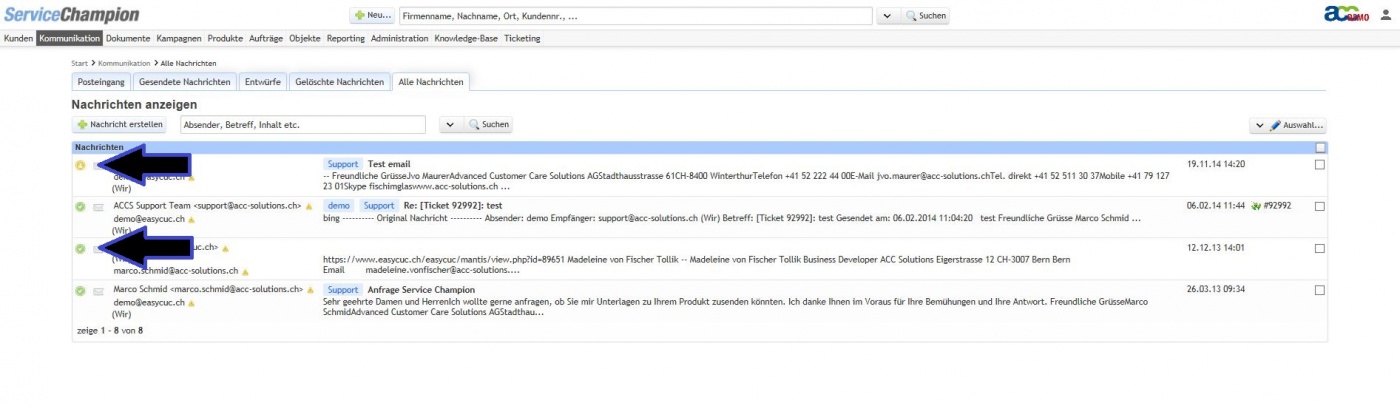Click Support tag on Test email
Screen dimensions: 1400x406
tap(343, 164)
